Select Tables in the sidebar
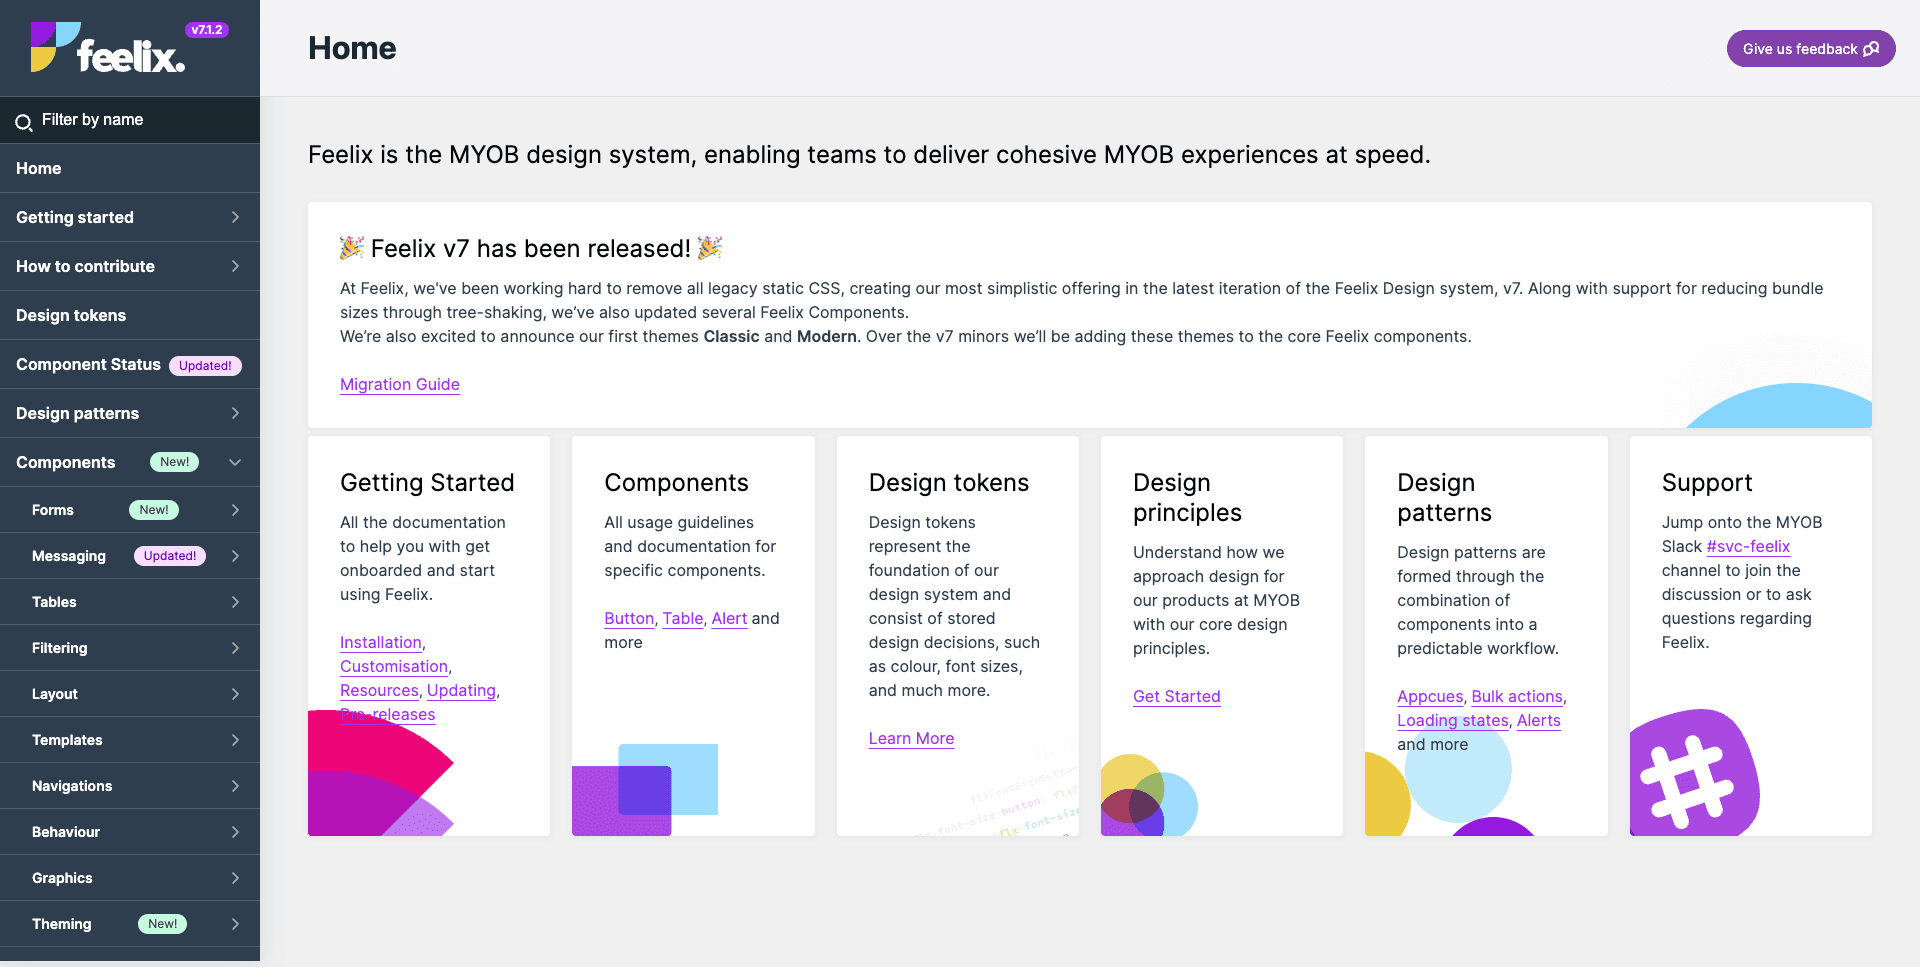 click(x=54, y=602)
